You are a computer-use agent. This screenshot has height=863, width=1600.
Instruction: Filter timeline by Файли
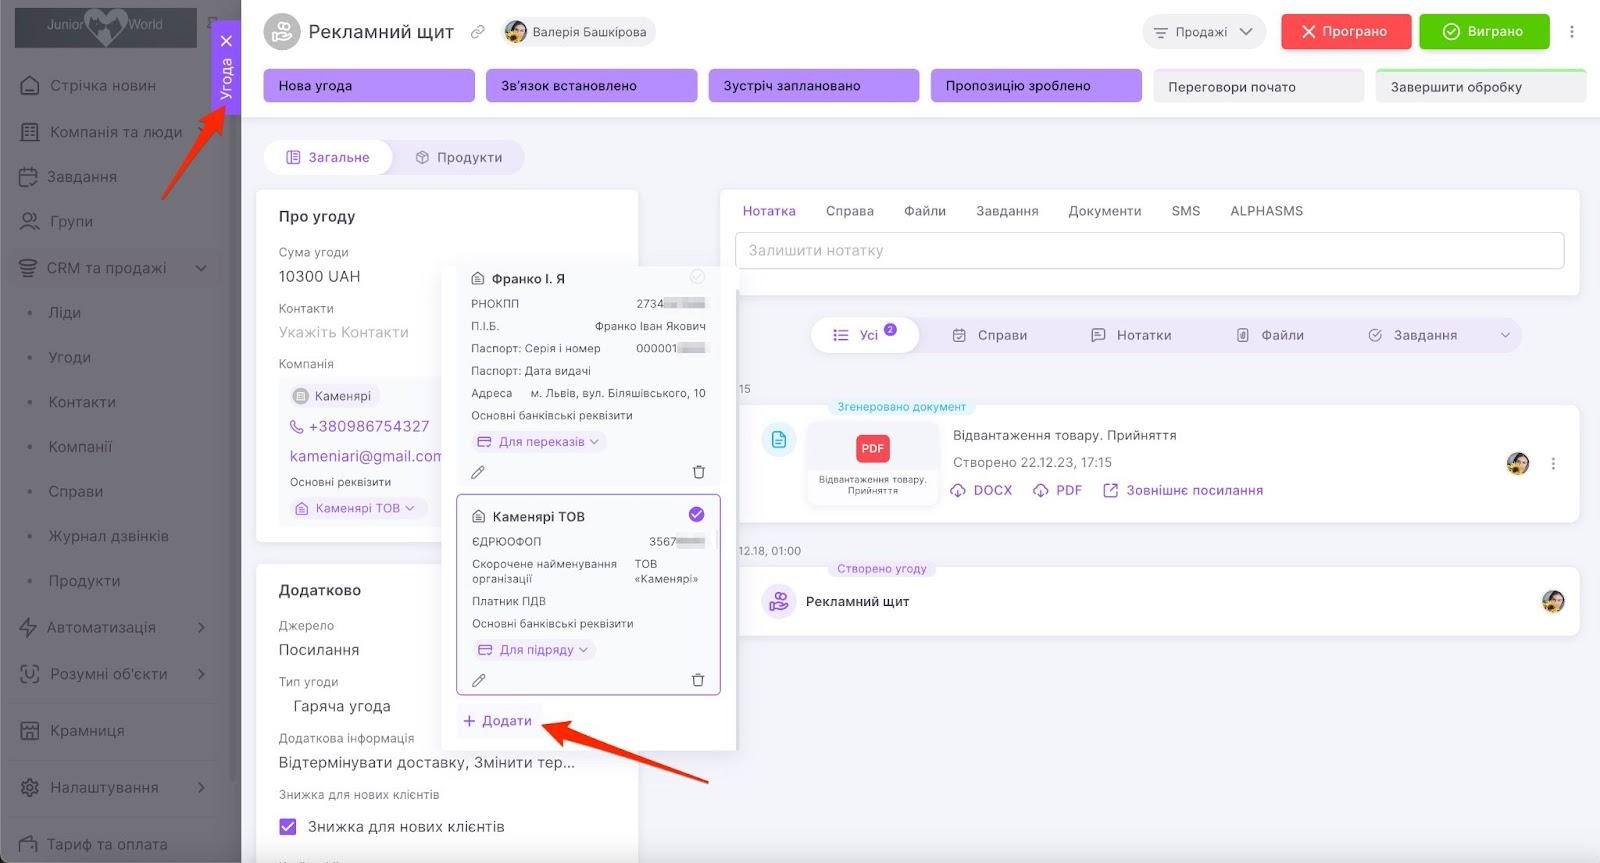point(1270,335)
